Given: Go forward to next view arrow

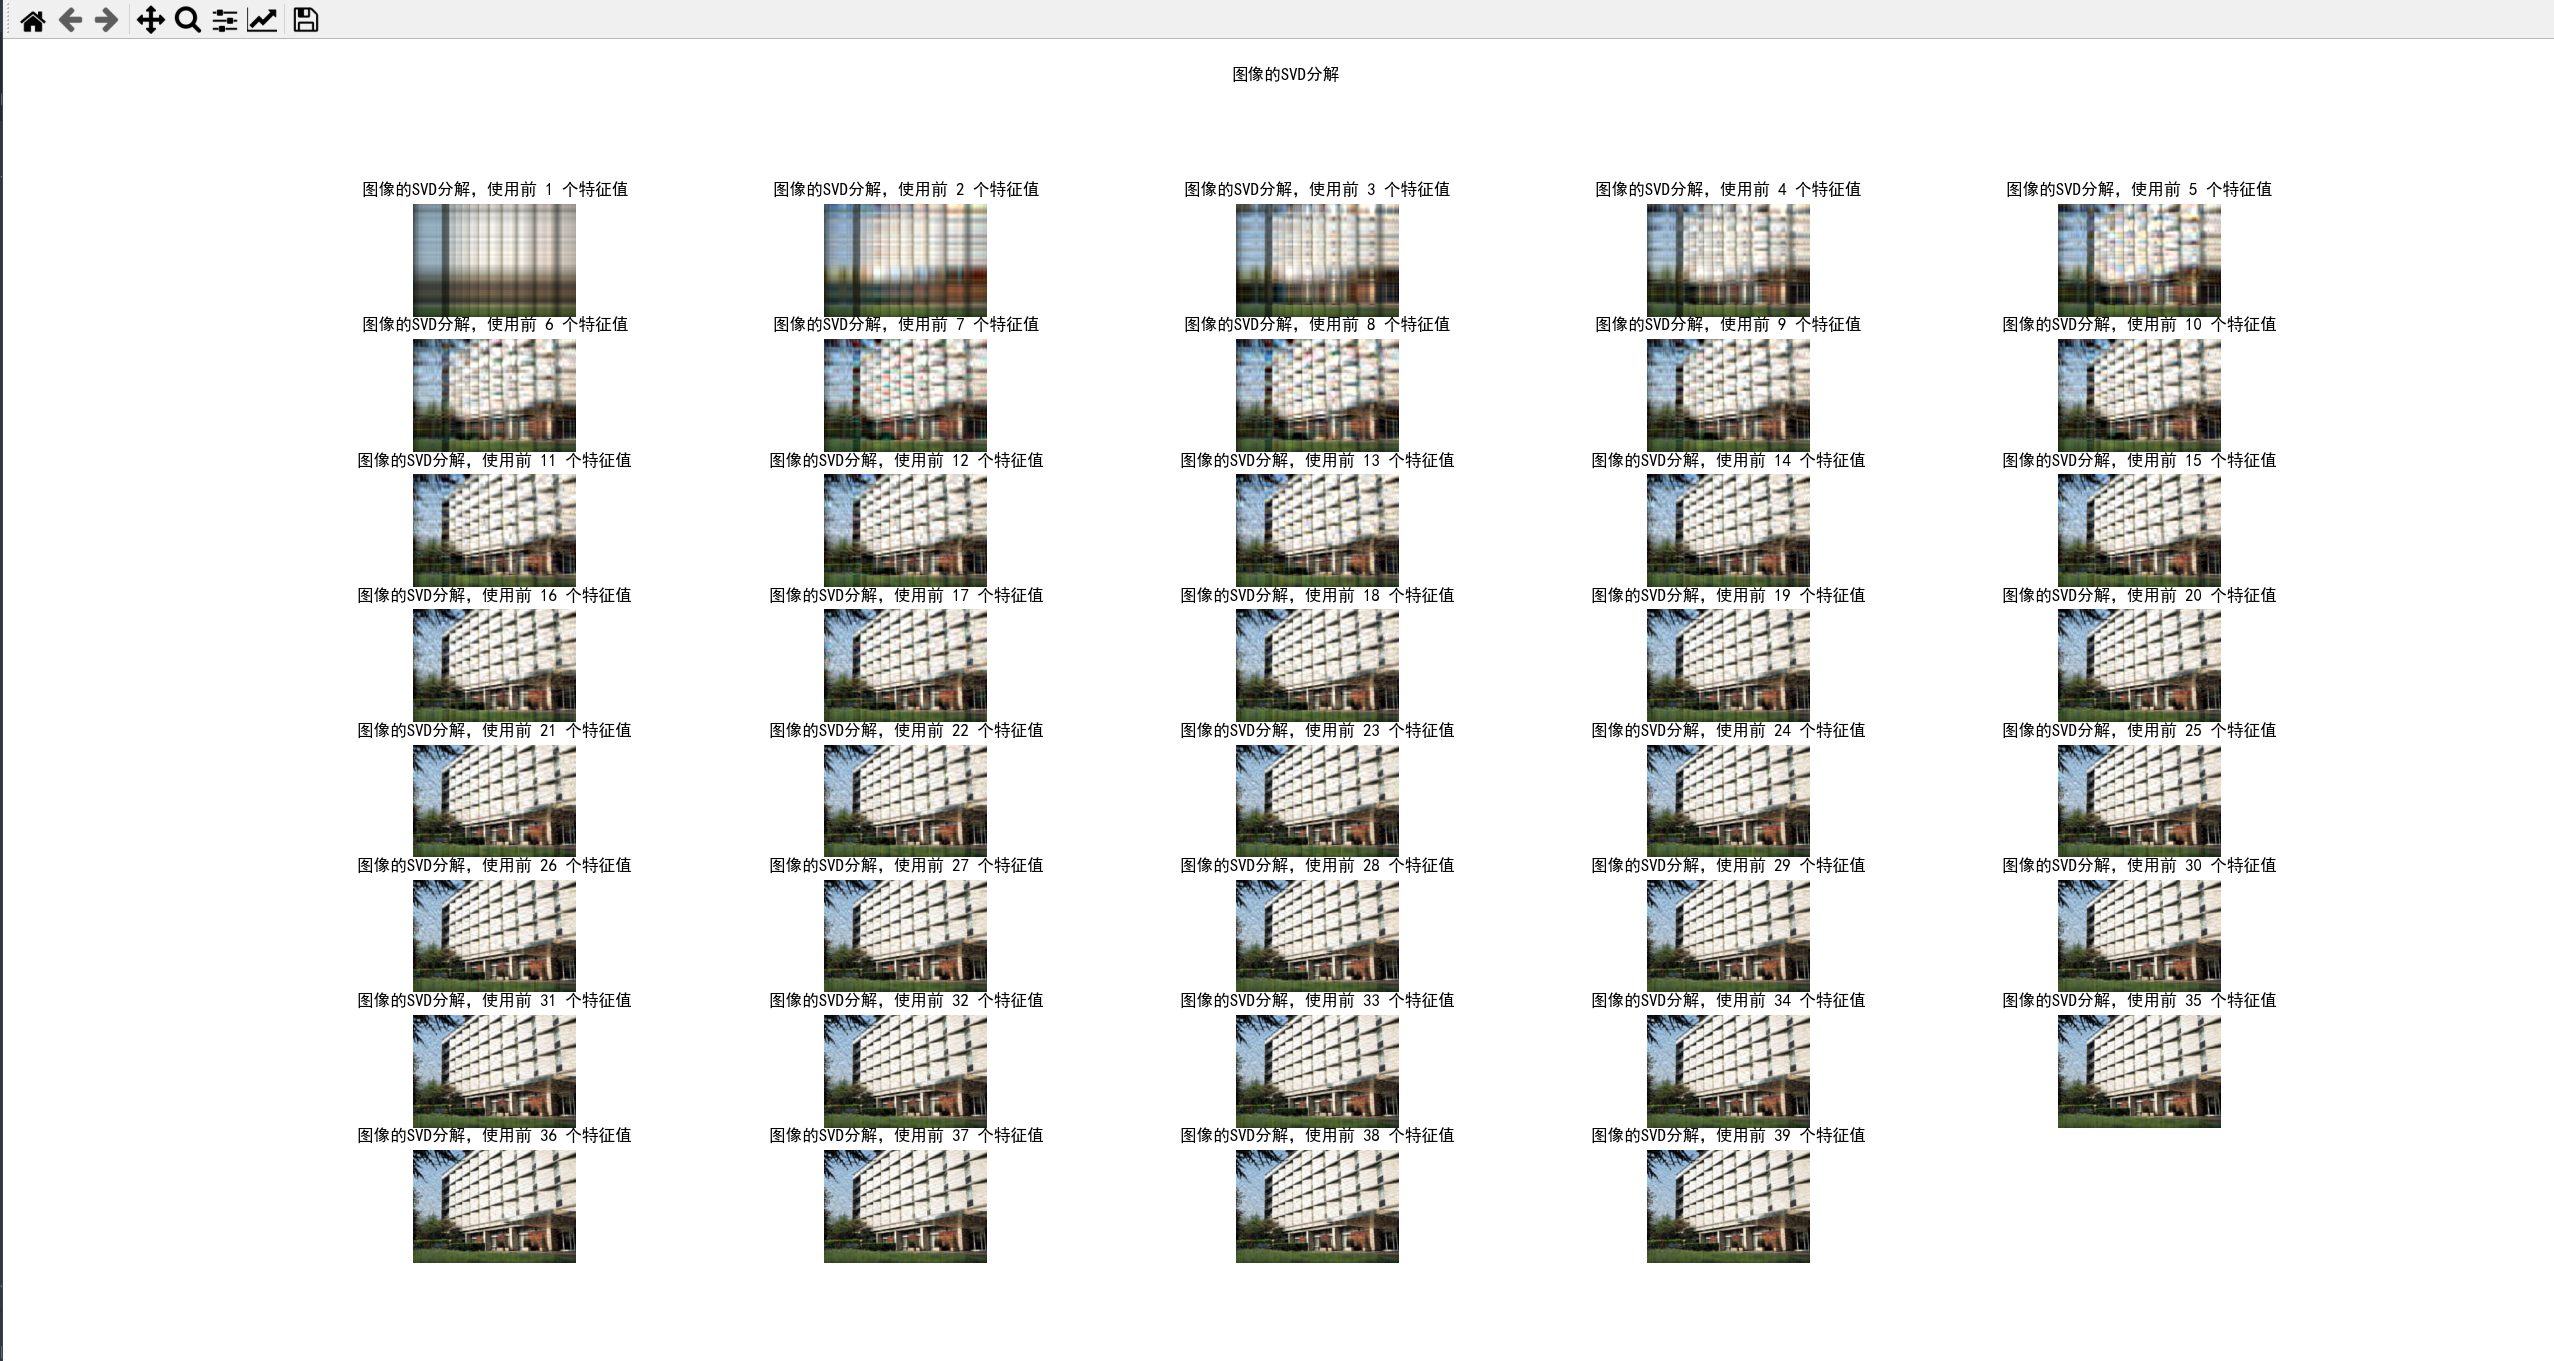Looking at the screenshot, I should tap(106, 20).
